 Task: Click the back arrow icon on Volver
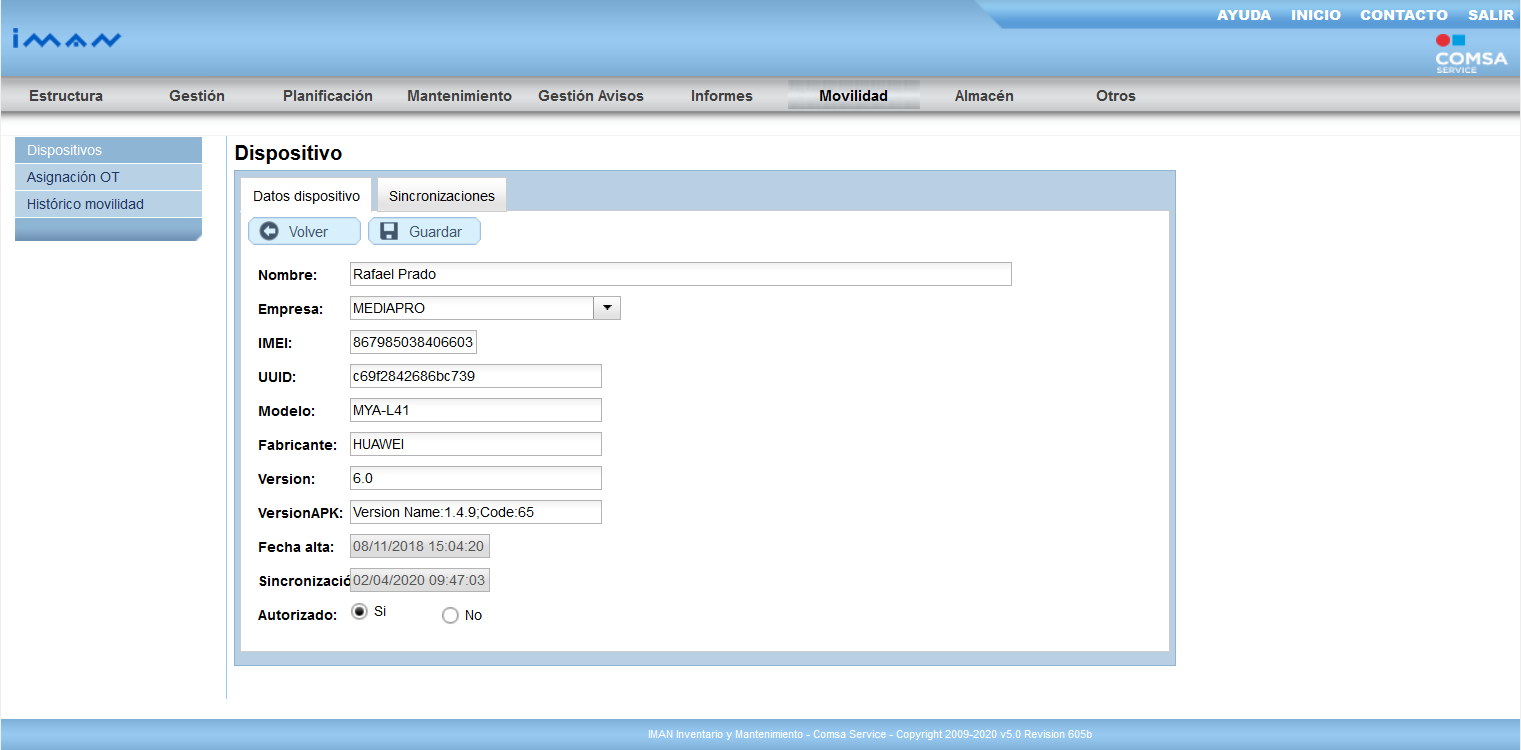[x=269, y=231]
